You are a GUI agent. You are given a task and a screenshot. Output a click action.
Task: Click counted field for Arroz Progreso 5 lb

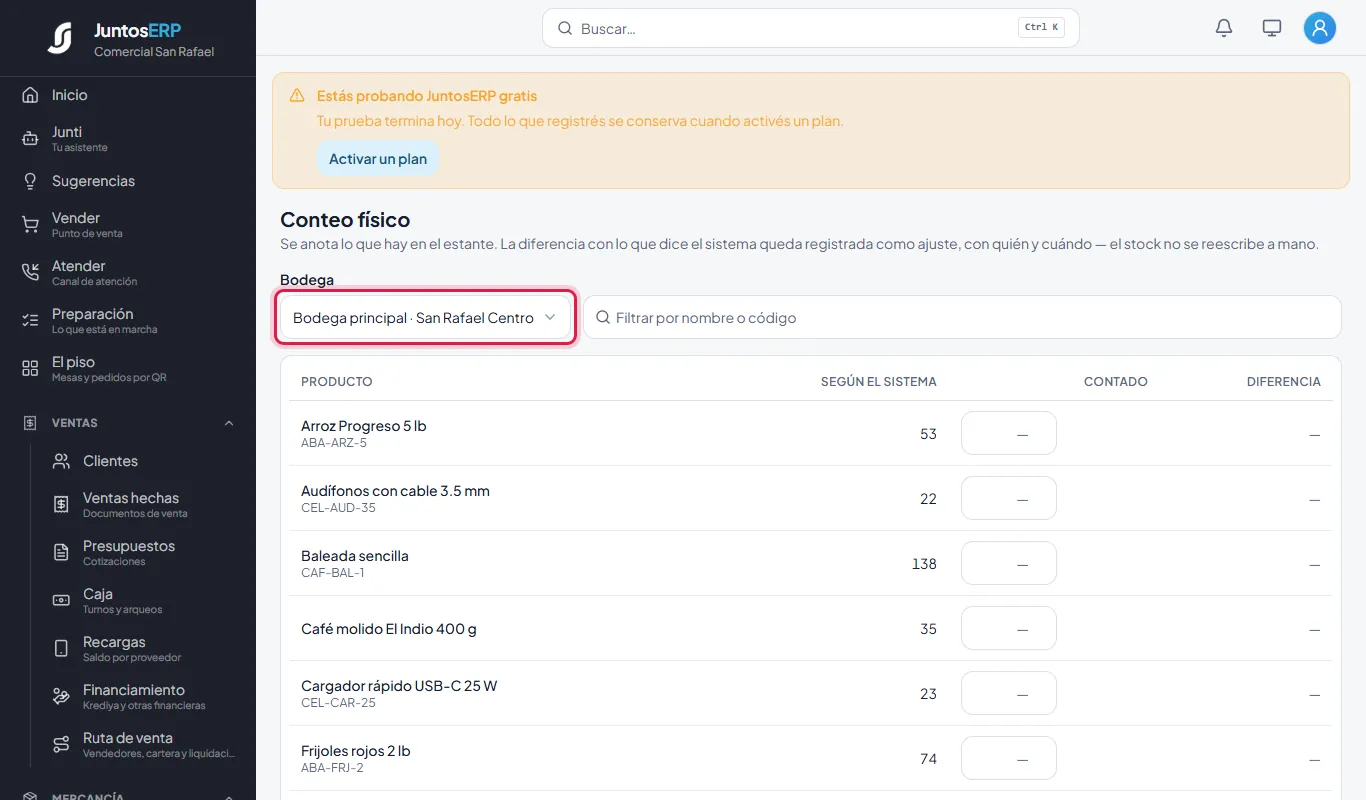pyautogui.click(x=1009, y=433)
